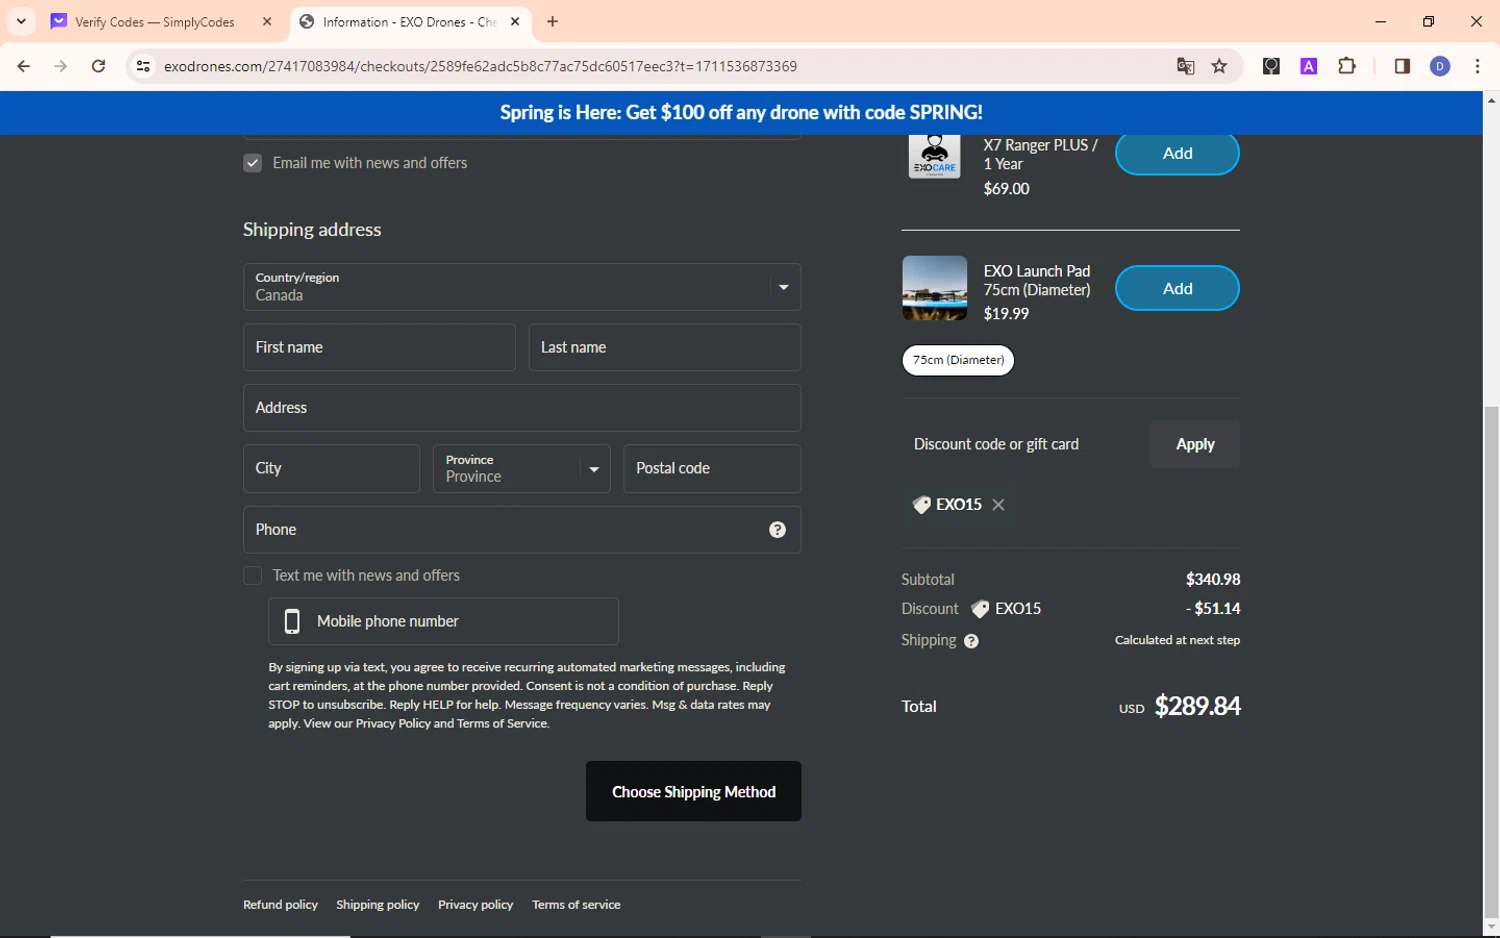This screenshot has width=1500, height=938.
Task: Click the Shipping address heading
Action: point(312,229)
